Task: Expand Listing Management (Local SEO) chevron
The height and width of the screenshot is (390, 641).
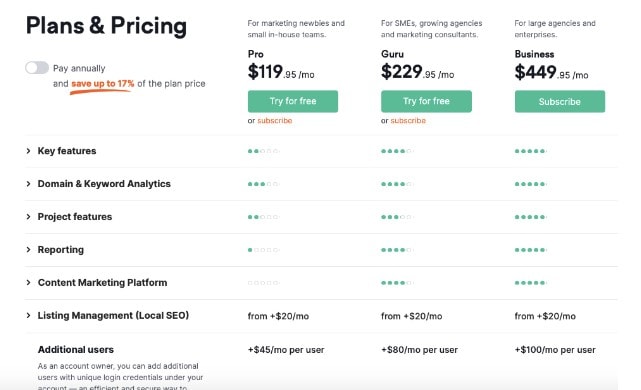Action: coord(28,316)
